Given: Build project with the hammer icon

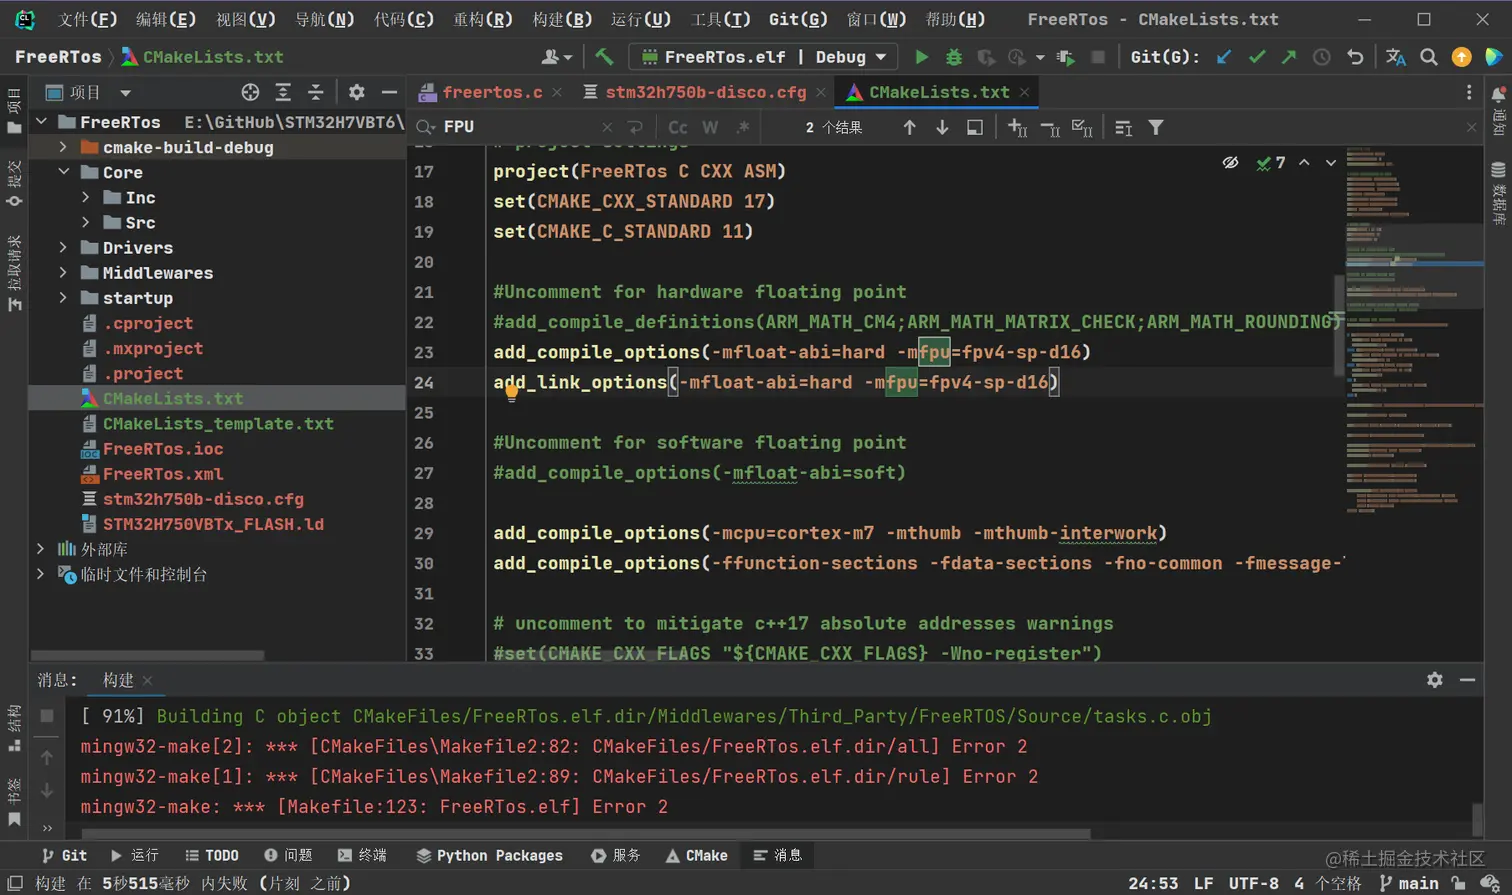Looking at the screenshot, I should [604, 57].
